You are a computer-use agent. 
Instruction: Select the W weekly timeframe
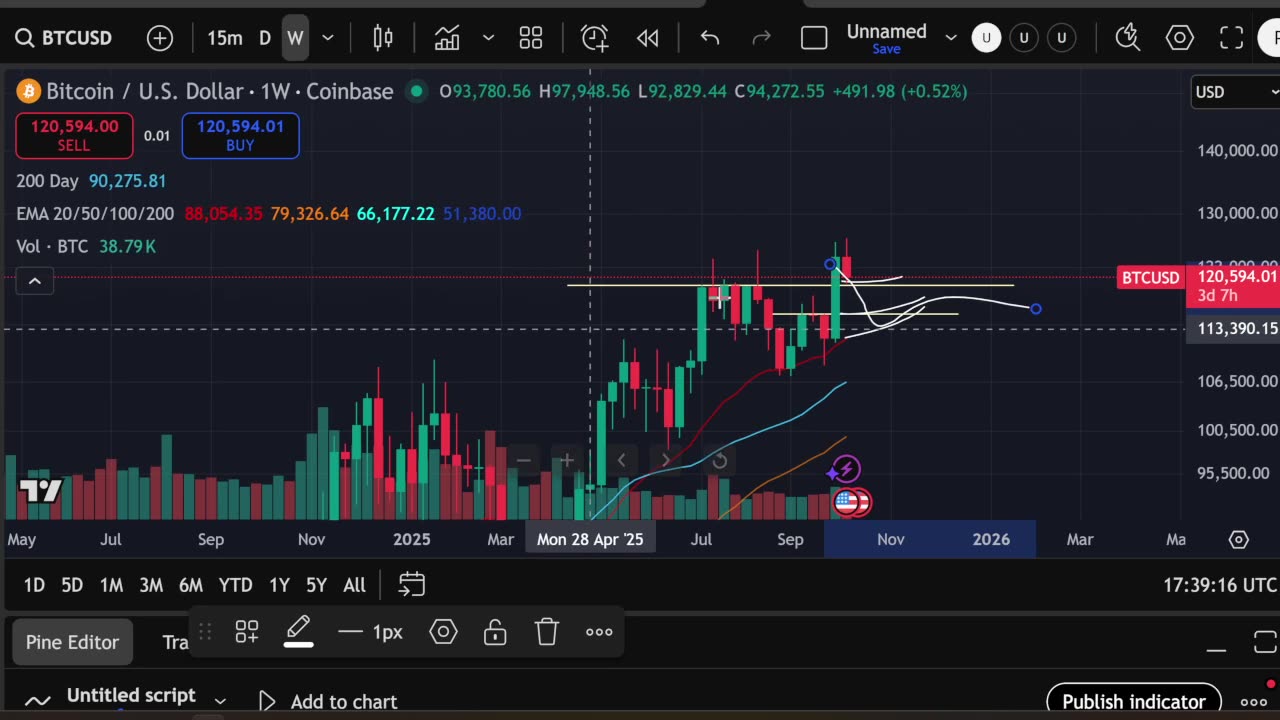[295, 38]
